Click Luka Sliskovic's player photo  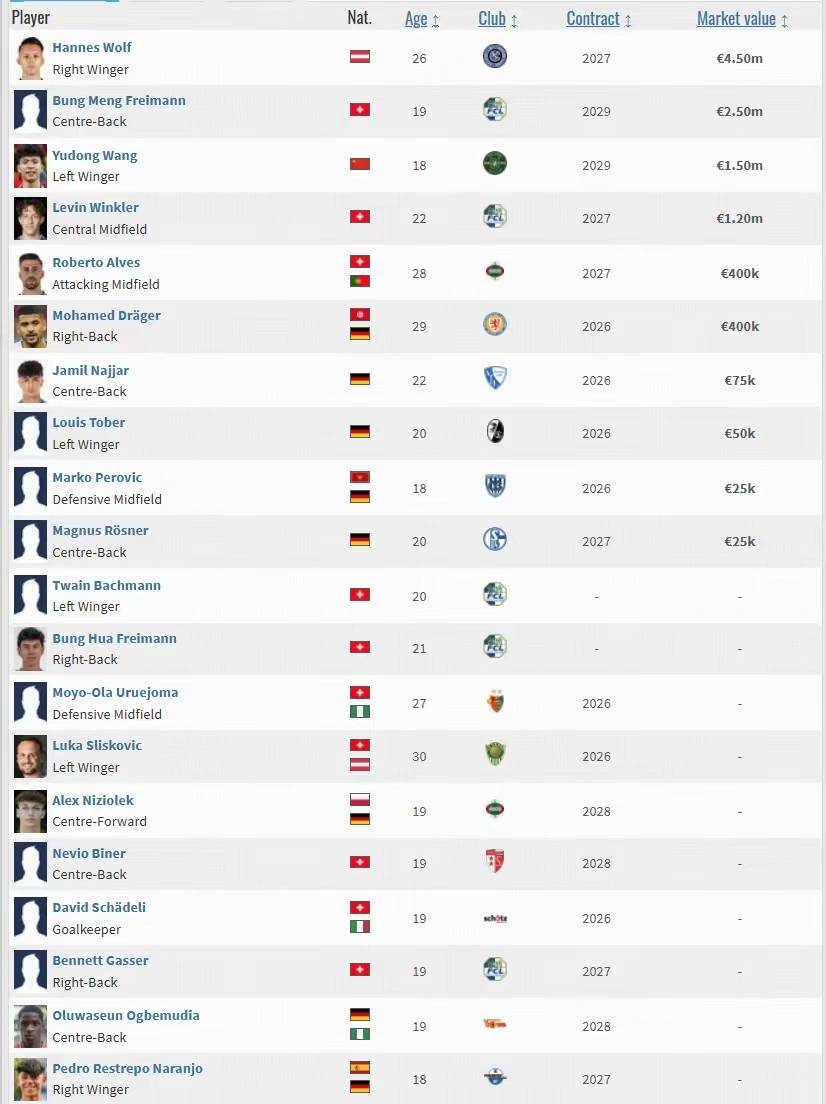tap(30, 756)
